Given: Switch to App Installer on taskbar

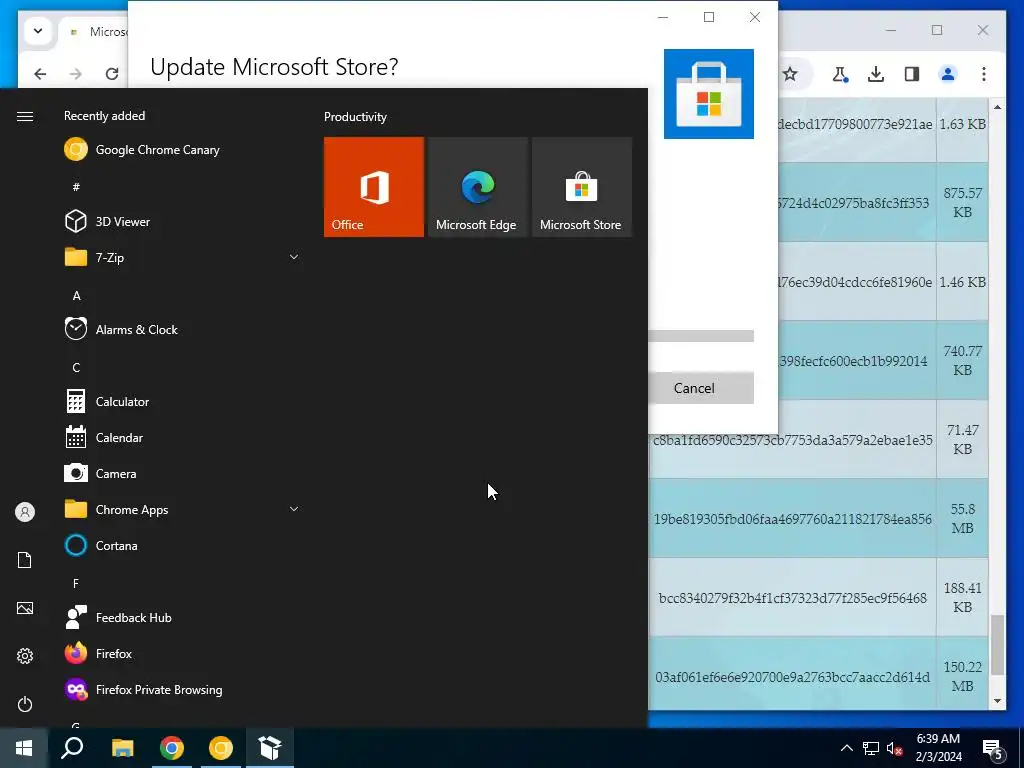Looking at the screenshot, I should (270, 748).
